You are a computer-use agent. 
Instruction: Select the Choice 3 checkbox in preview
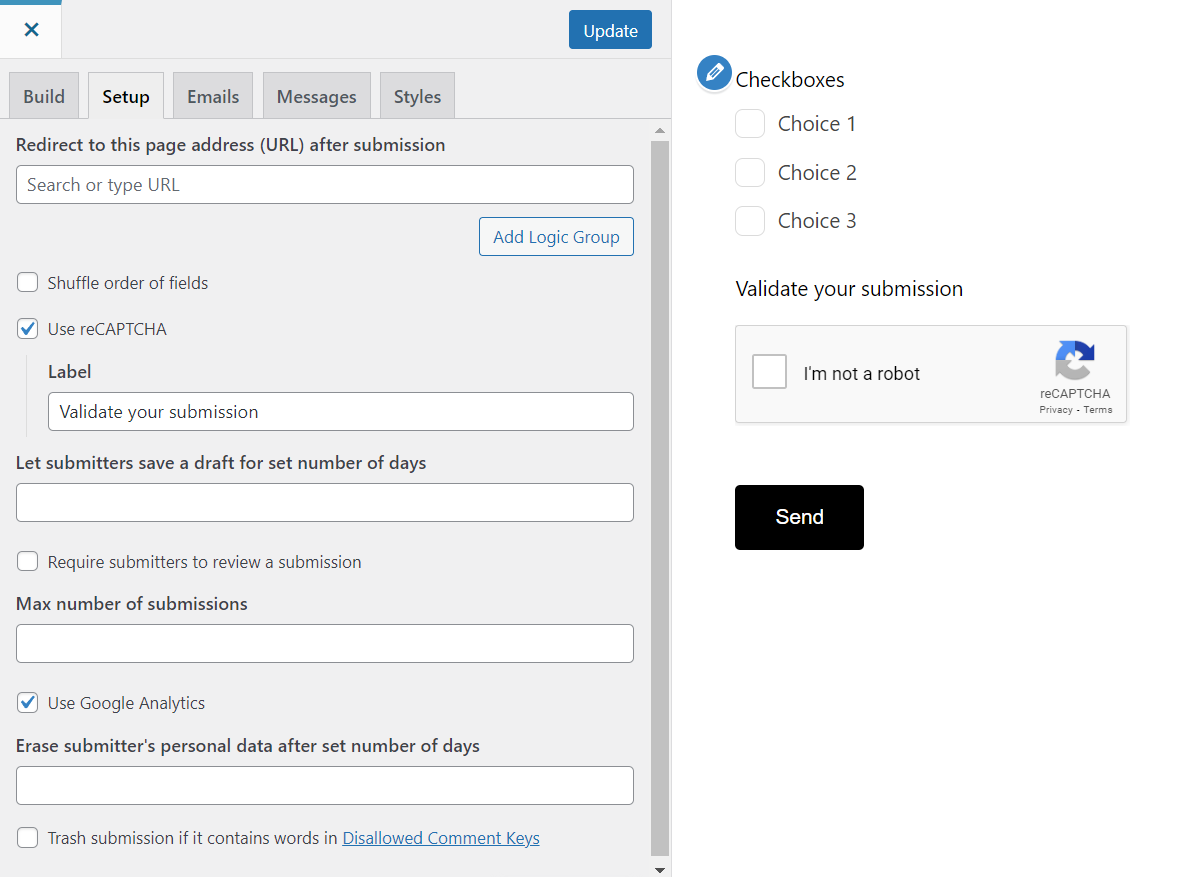pyautogui.click(x=750, y=221)
